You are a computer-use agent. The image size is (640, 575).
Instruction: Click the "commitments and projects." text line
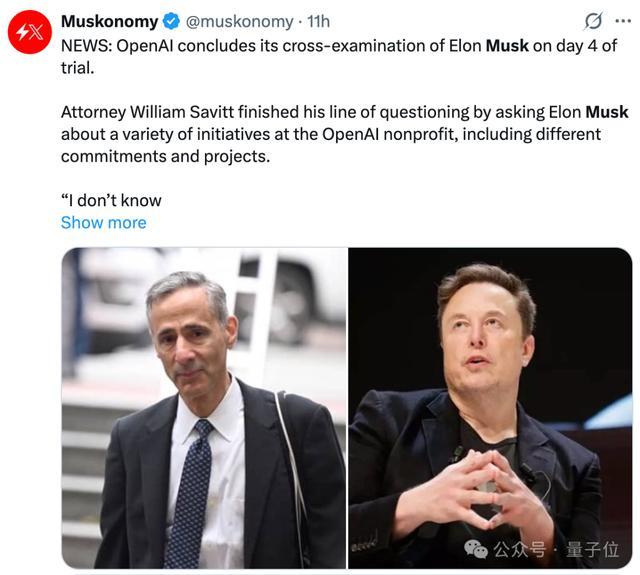pos(166,157)
